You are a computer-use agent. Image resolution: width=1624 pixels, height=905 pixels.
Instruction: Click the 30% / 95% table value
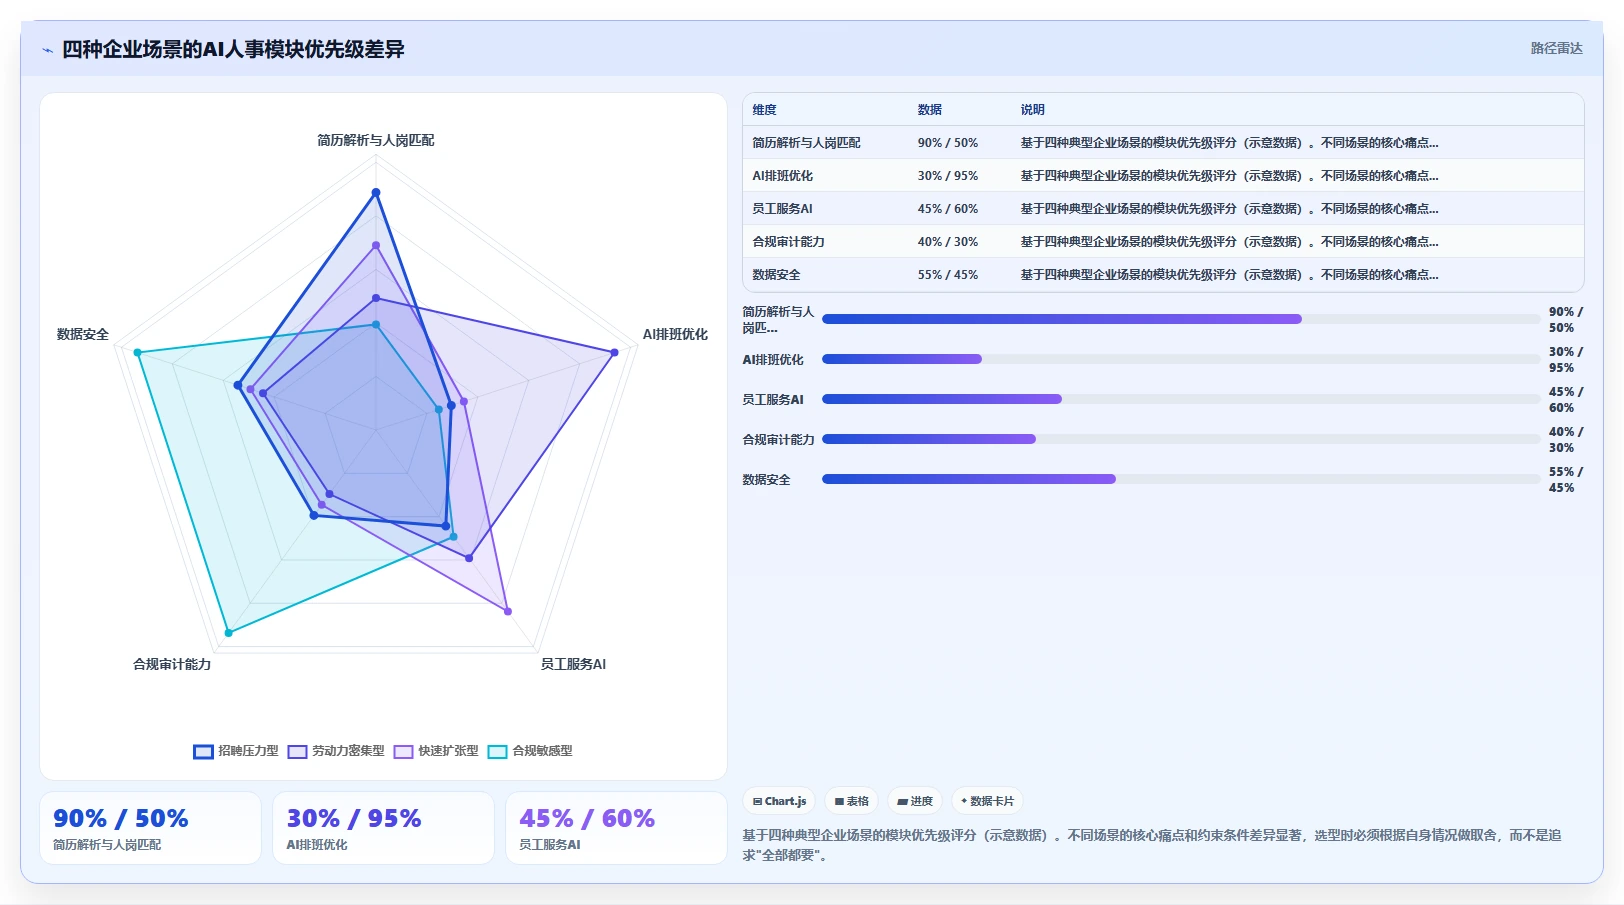click(948, 176)
